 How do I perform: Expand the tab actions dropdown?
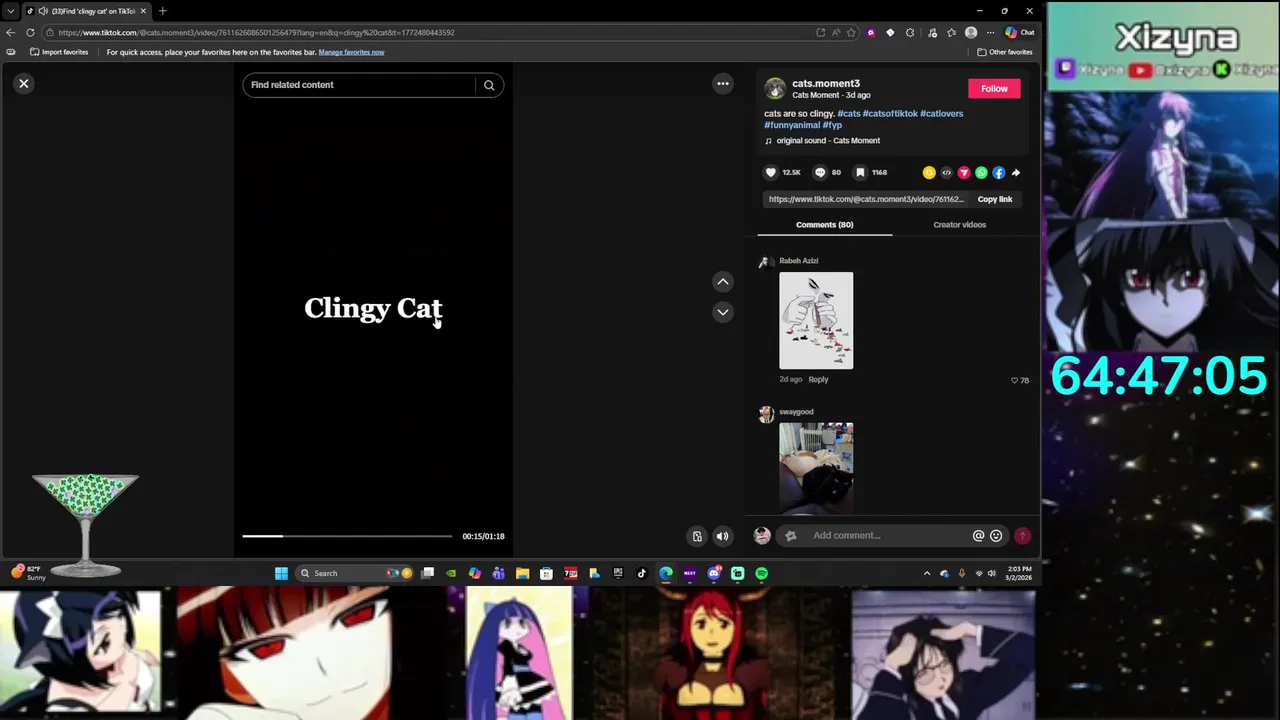(x=10, y=11)
